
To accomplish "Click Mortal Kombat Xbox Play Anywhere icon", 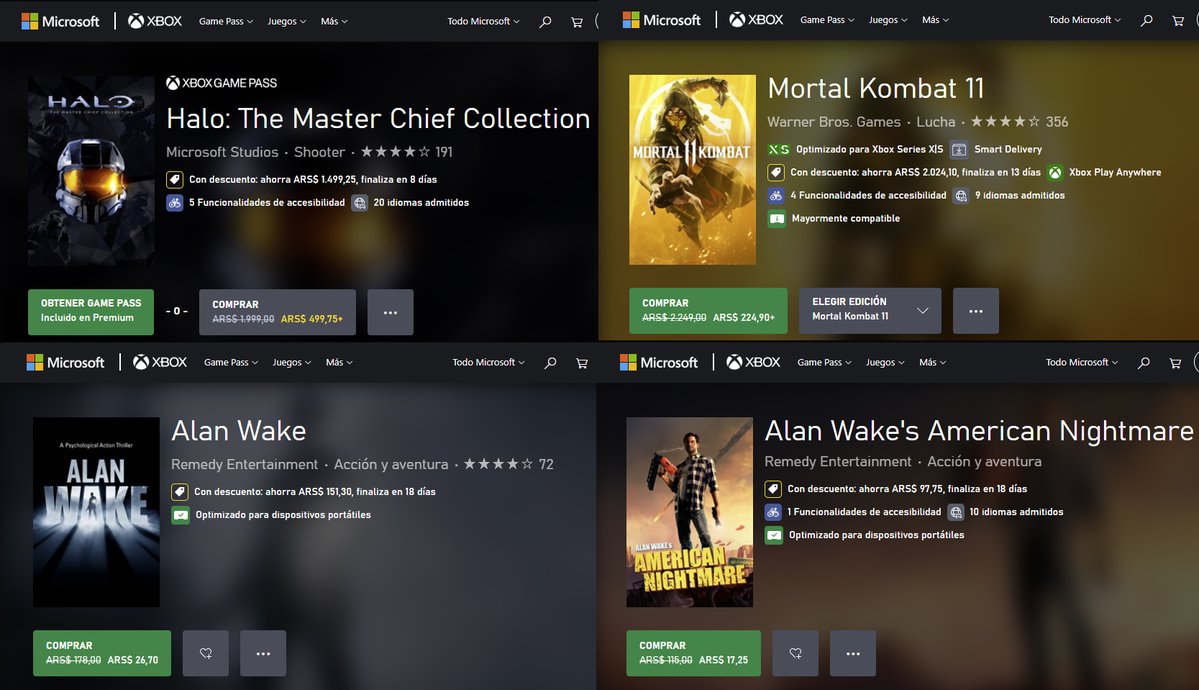I will 1055,172.
